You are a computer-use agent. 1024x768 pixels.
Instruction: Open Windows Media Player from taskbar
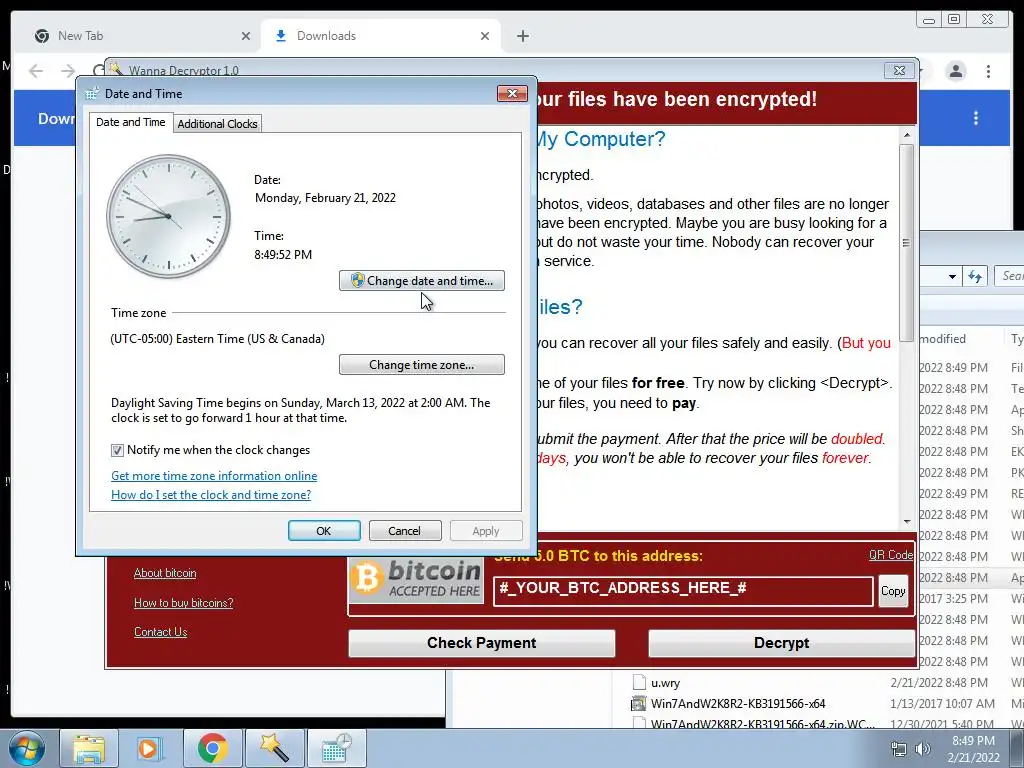coord(150,748)
